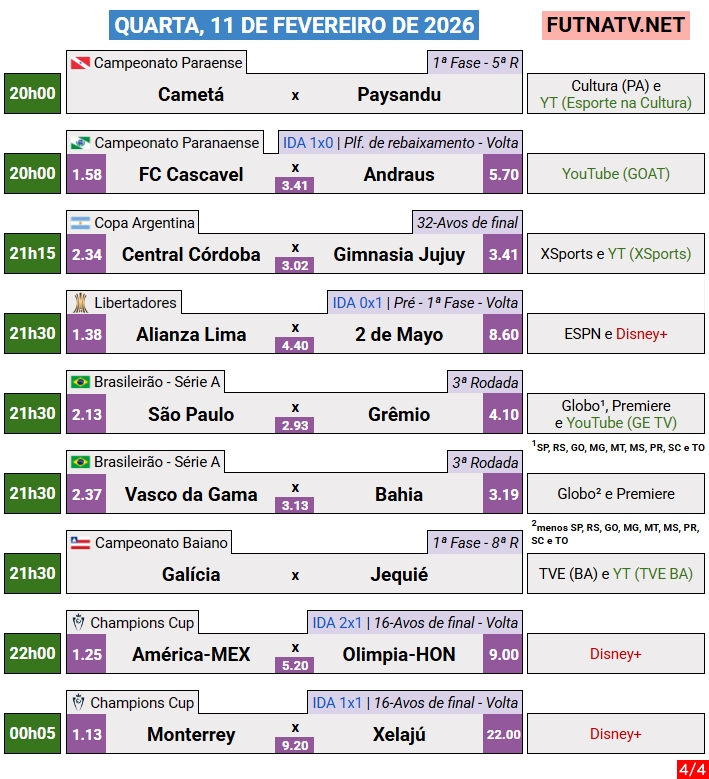709x779 pixels.
Task: Click the Brazil flag in Vasco da Gama row
Action: (x=80, y=462)
